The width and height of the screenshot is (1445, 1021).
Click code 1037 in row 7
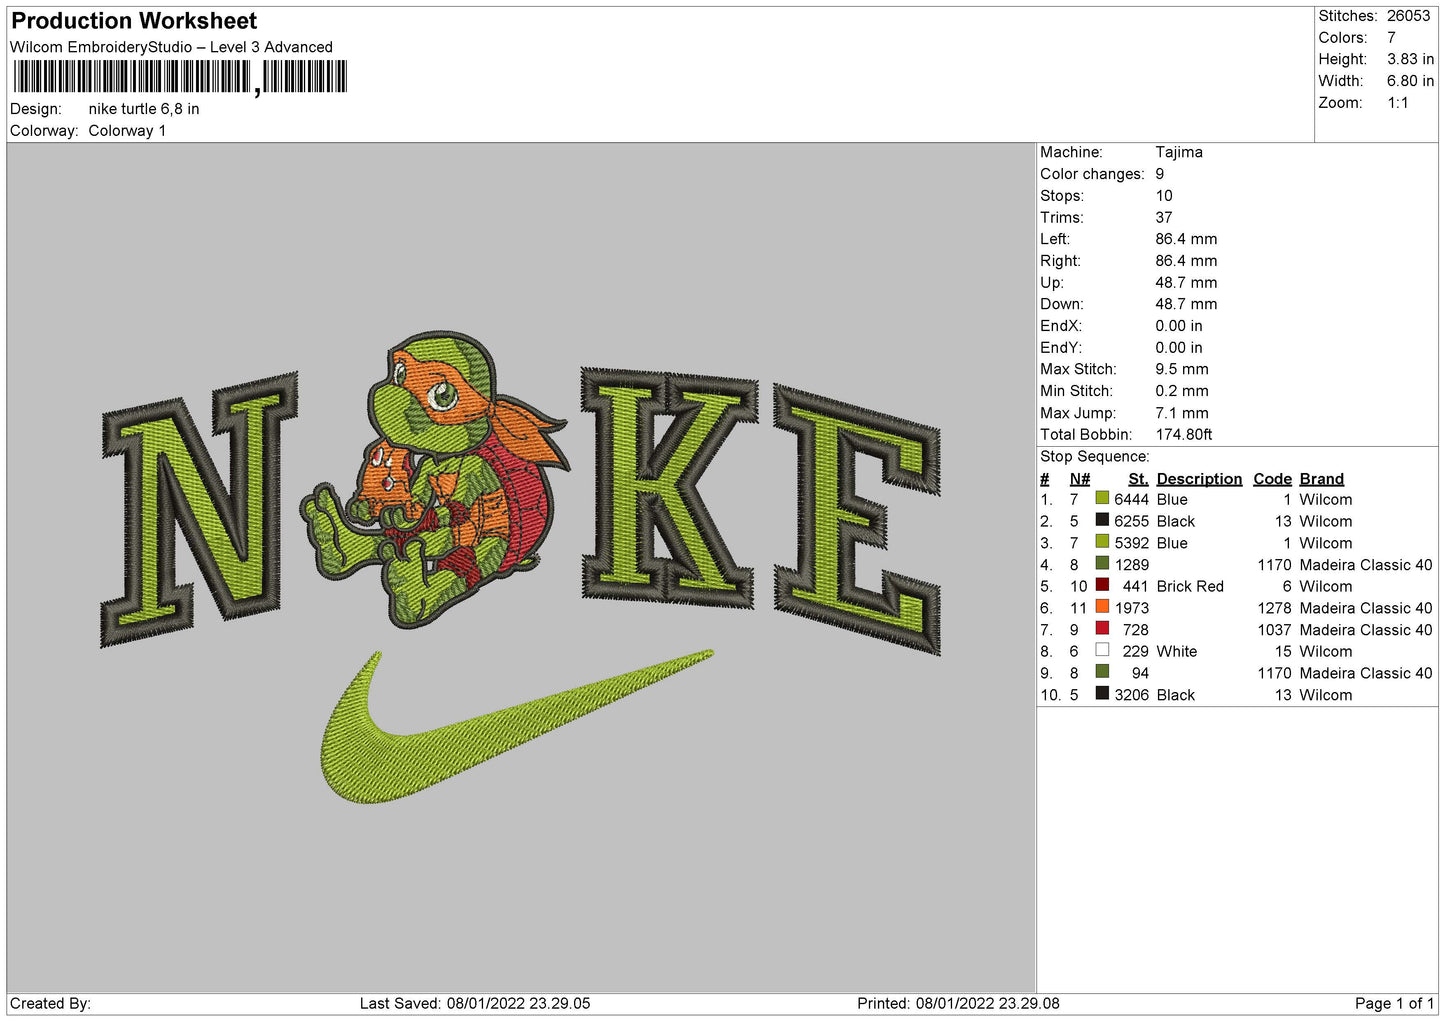[x=1275, y=630]
